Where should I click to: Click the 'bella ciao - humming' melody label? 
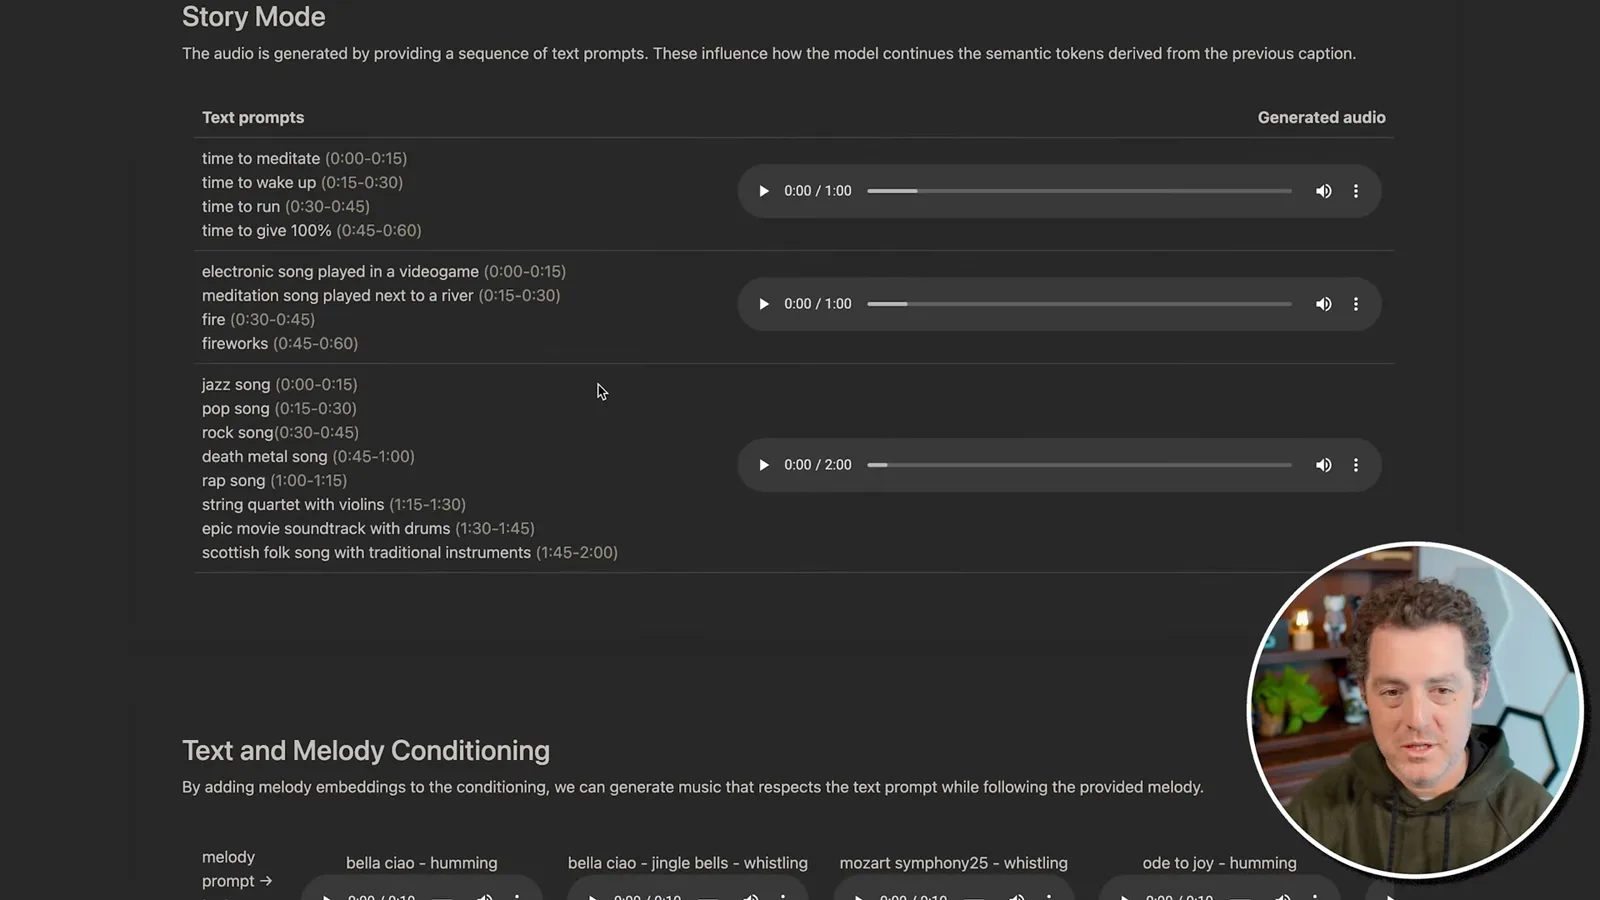[422, 863]
